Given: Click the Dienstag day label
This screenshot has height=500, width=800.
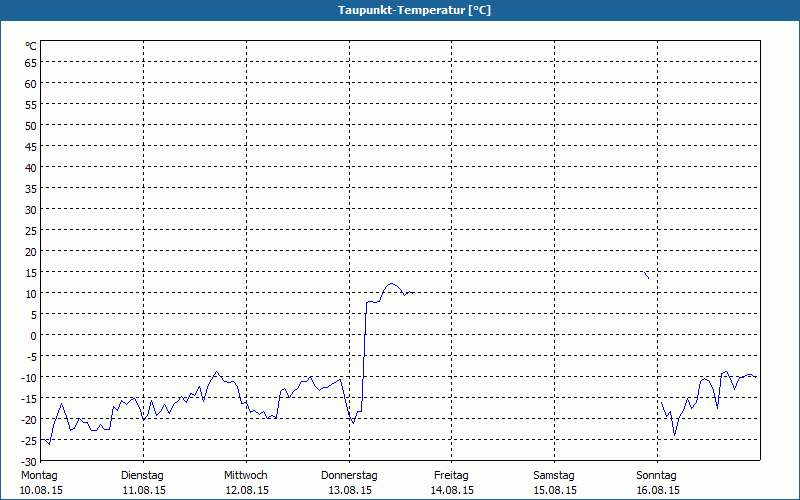Looking at the screenshot, I should pyautogui.click(x=142, y=476).
